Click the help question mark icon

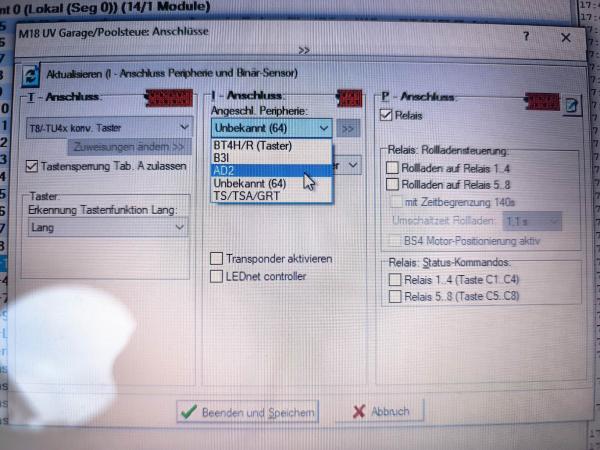[527, 35]
